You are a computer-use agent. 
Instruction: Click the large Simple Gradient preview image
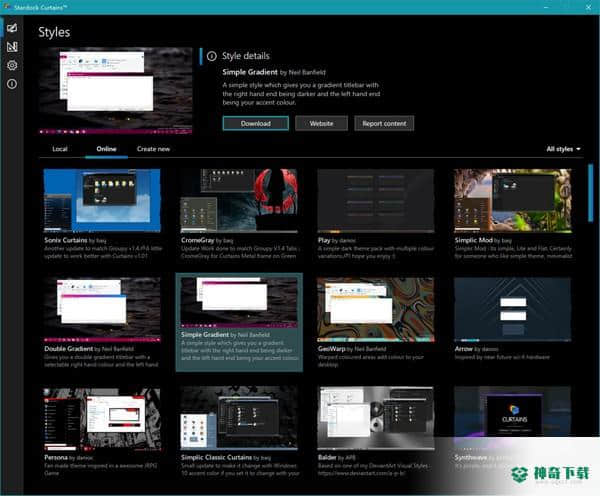click(x=115, y=91)
